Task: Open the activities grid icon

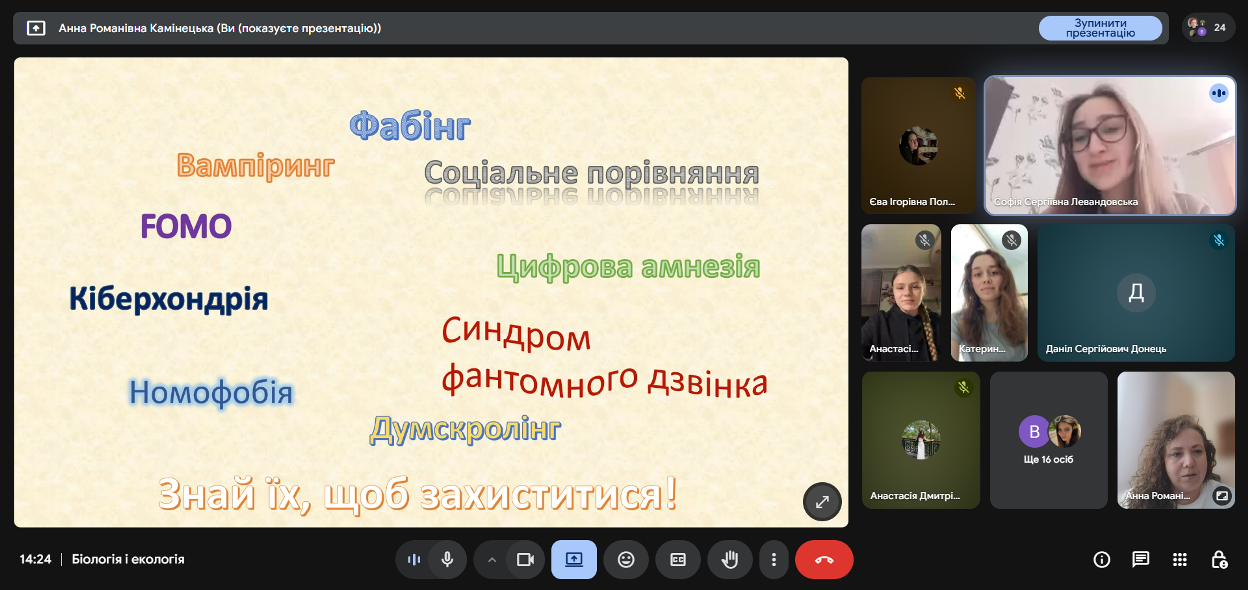Action: (1180, 560)
